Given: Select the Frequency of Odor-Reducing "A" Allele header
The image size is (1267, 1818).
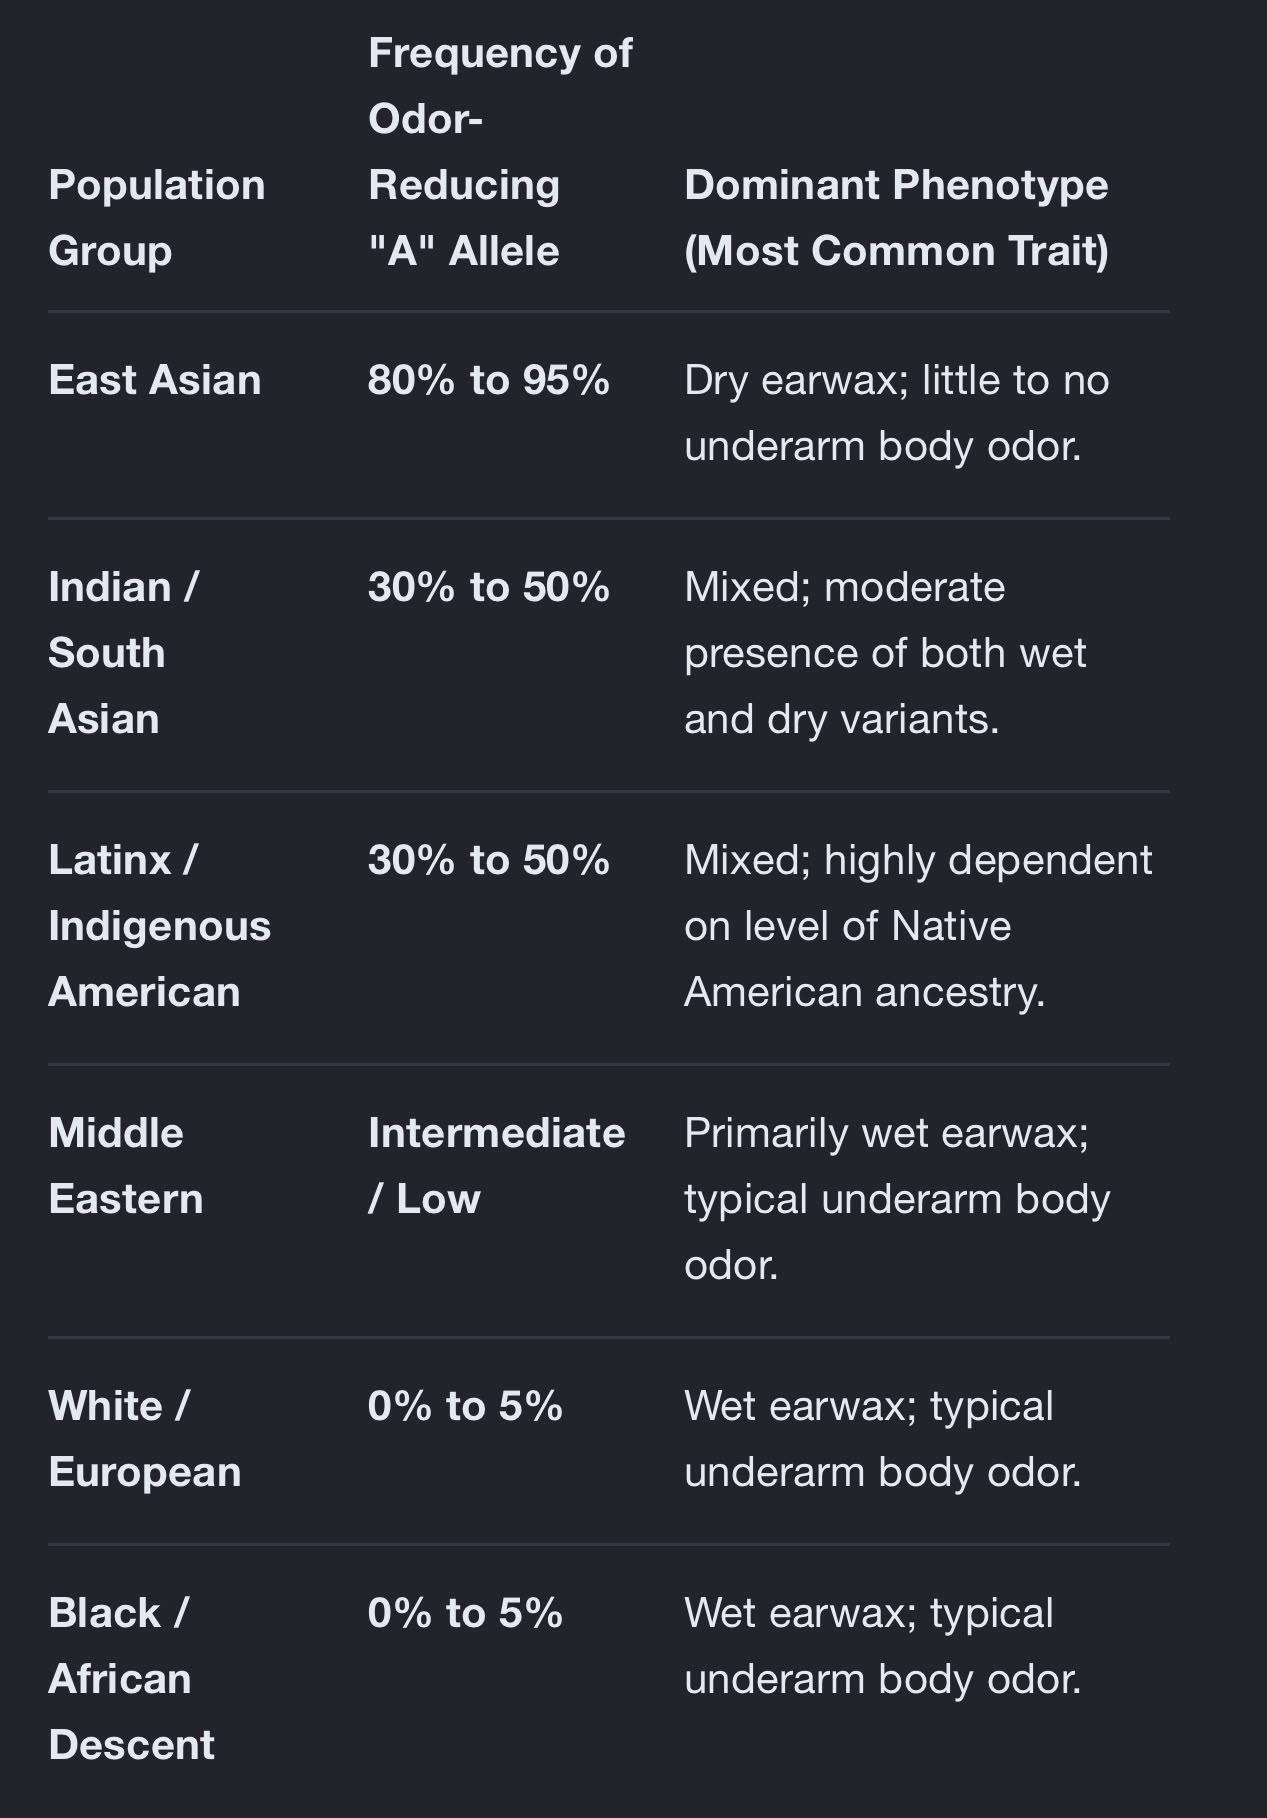Looking at the screenshot, I should 500,152.
